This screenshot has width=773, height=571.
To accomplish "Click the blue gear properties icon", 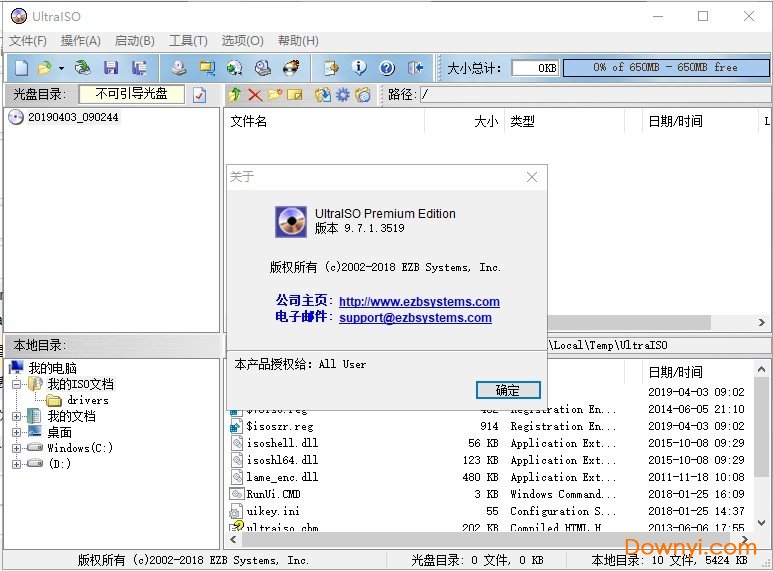I will point(343,94).
